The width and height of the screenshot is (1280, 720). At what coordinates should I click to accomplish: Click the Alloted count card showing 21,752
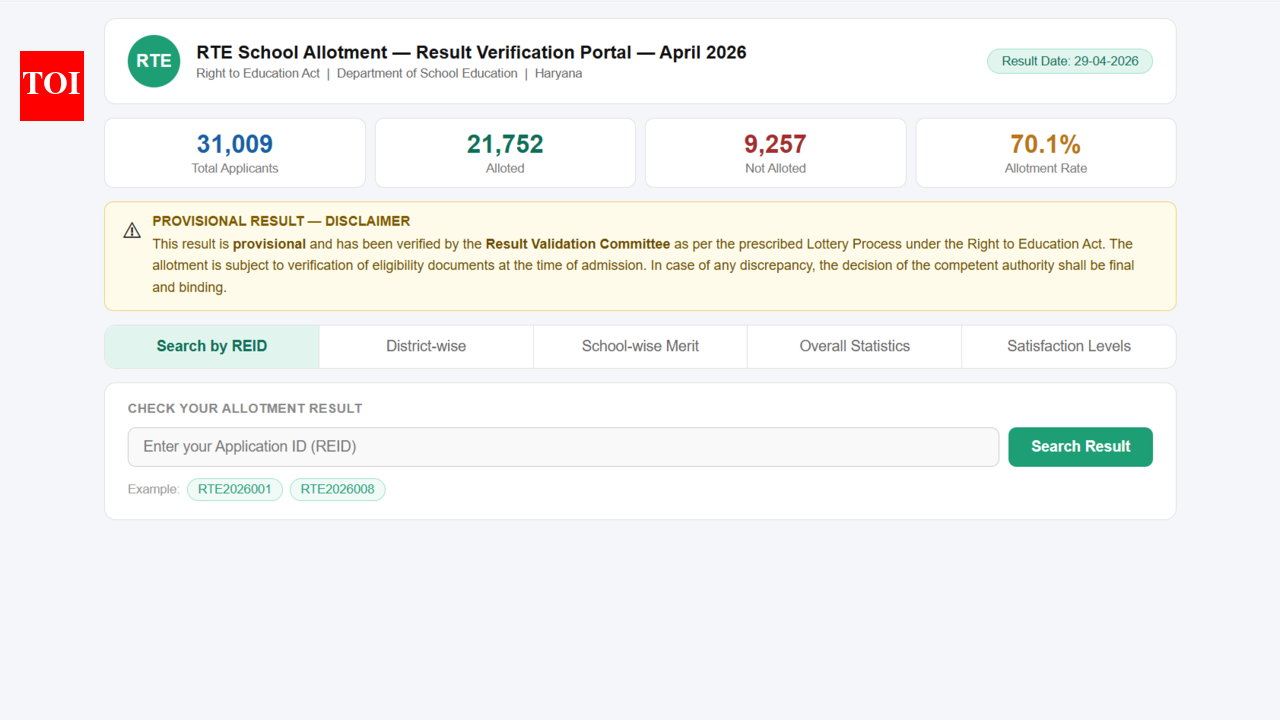point(504,152)
